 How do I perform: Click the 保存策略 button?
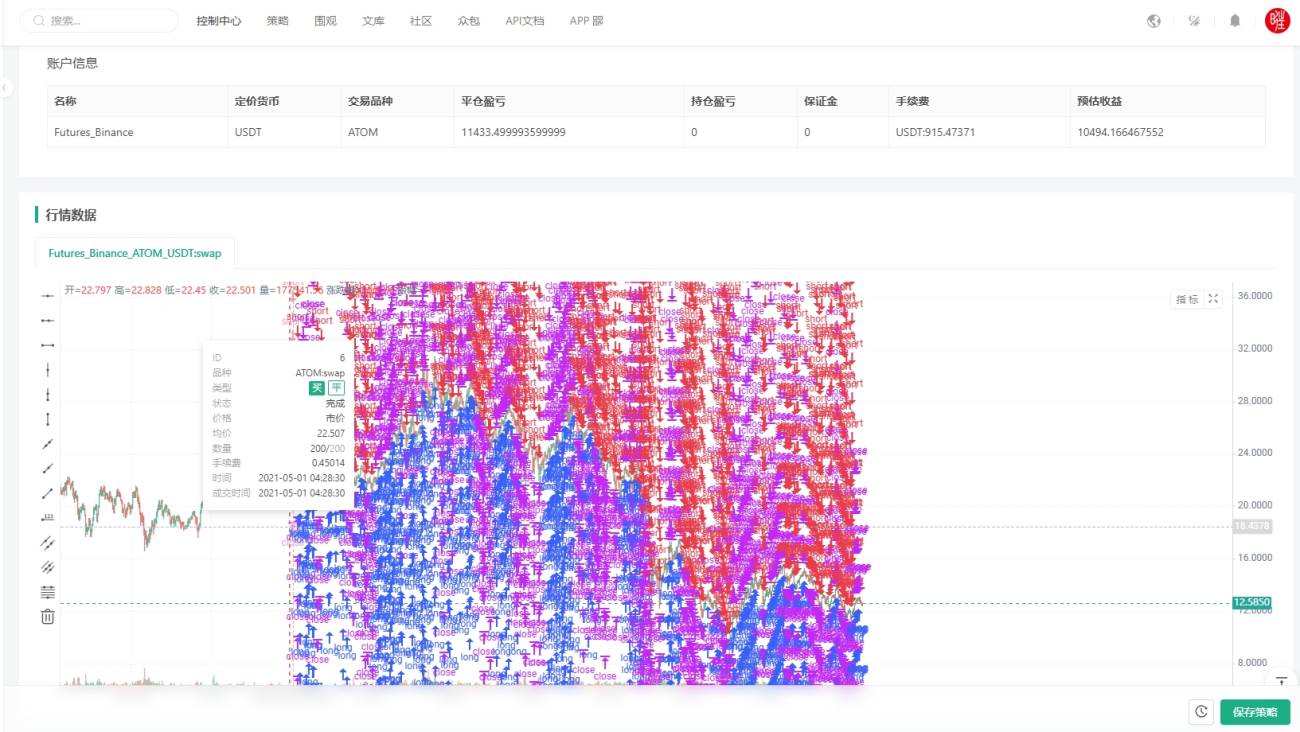click(x=1255, y=712)
